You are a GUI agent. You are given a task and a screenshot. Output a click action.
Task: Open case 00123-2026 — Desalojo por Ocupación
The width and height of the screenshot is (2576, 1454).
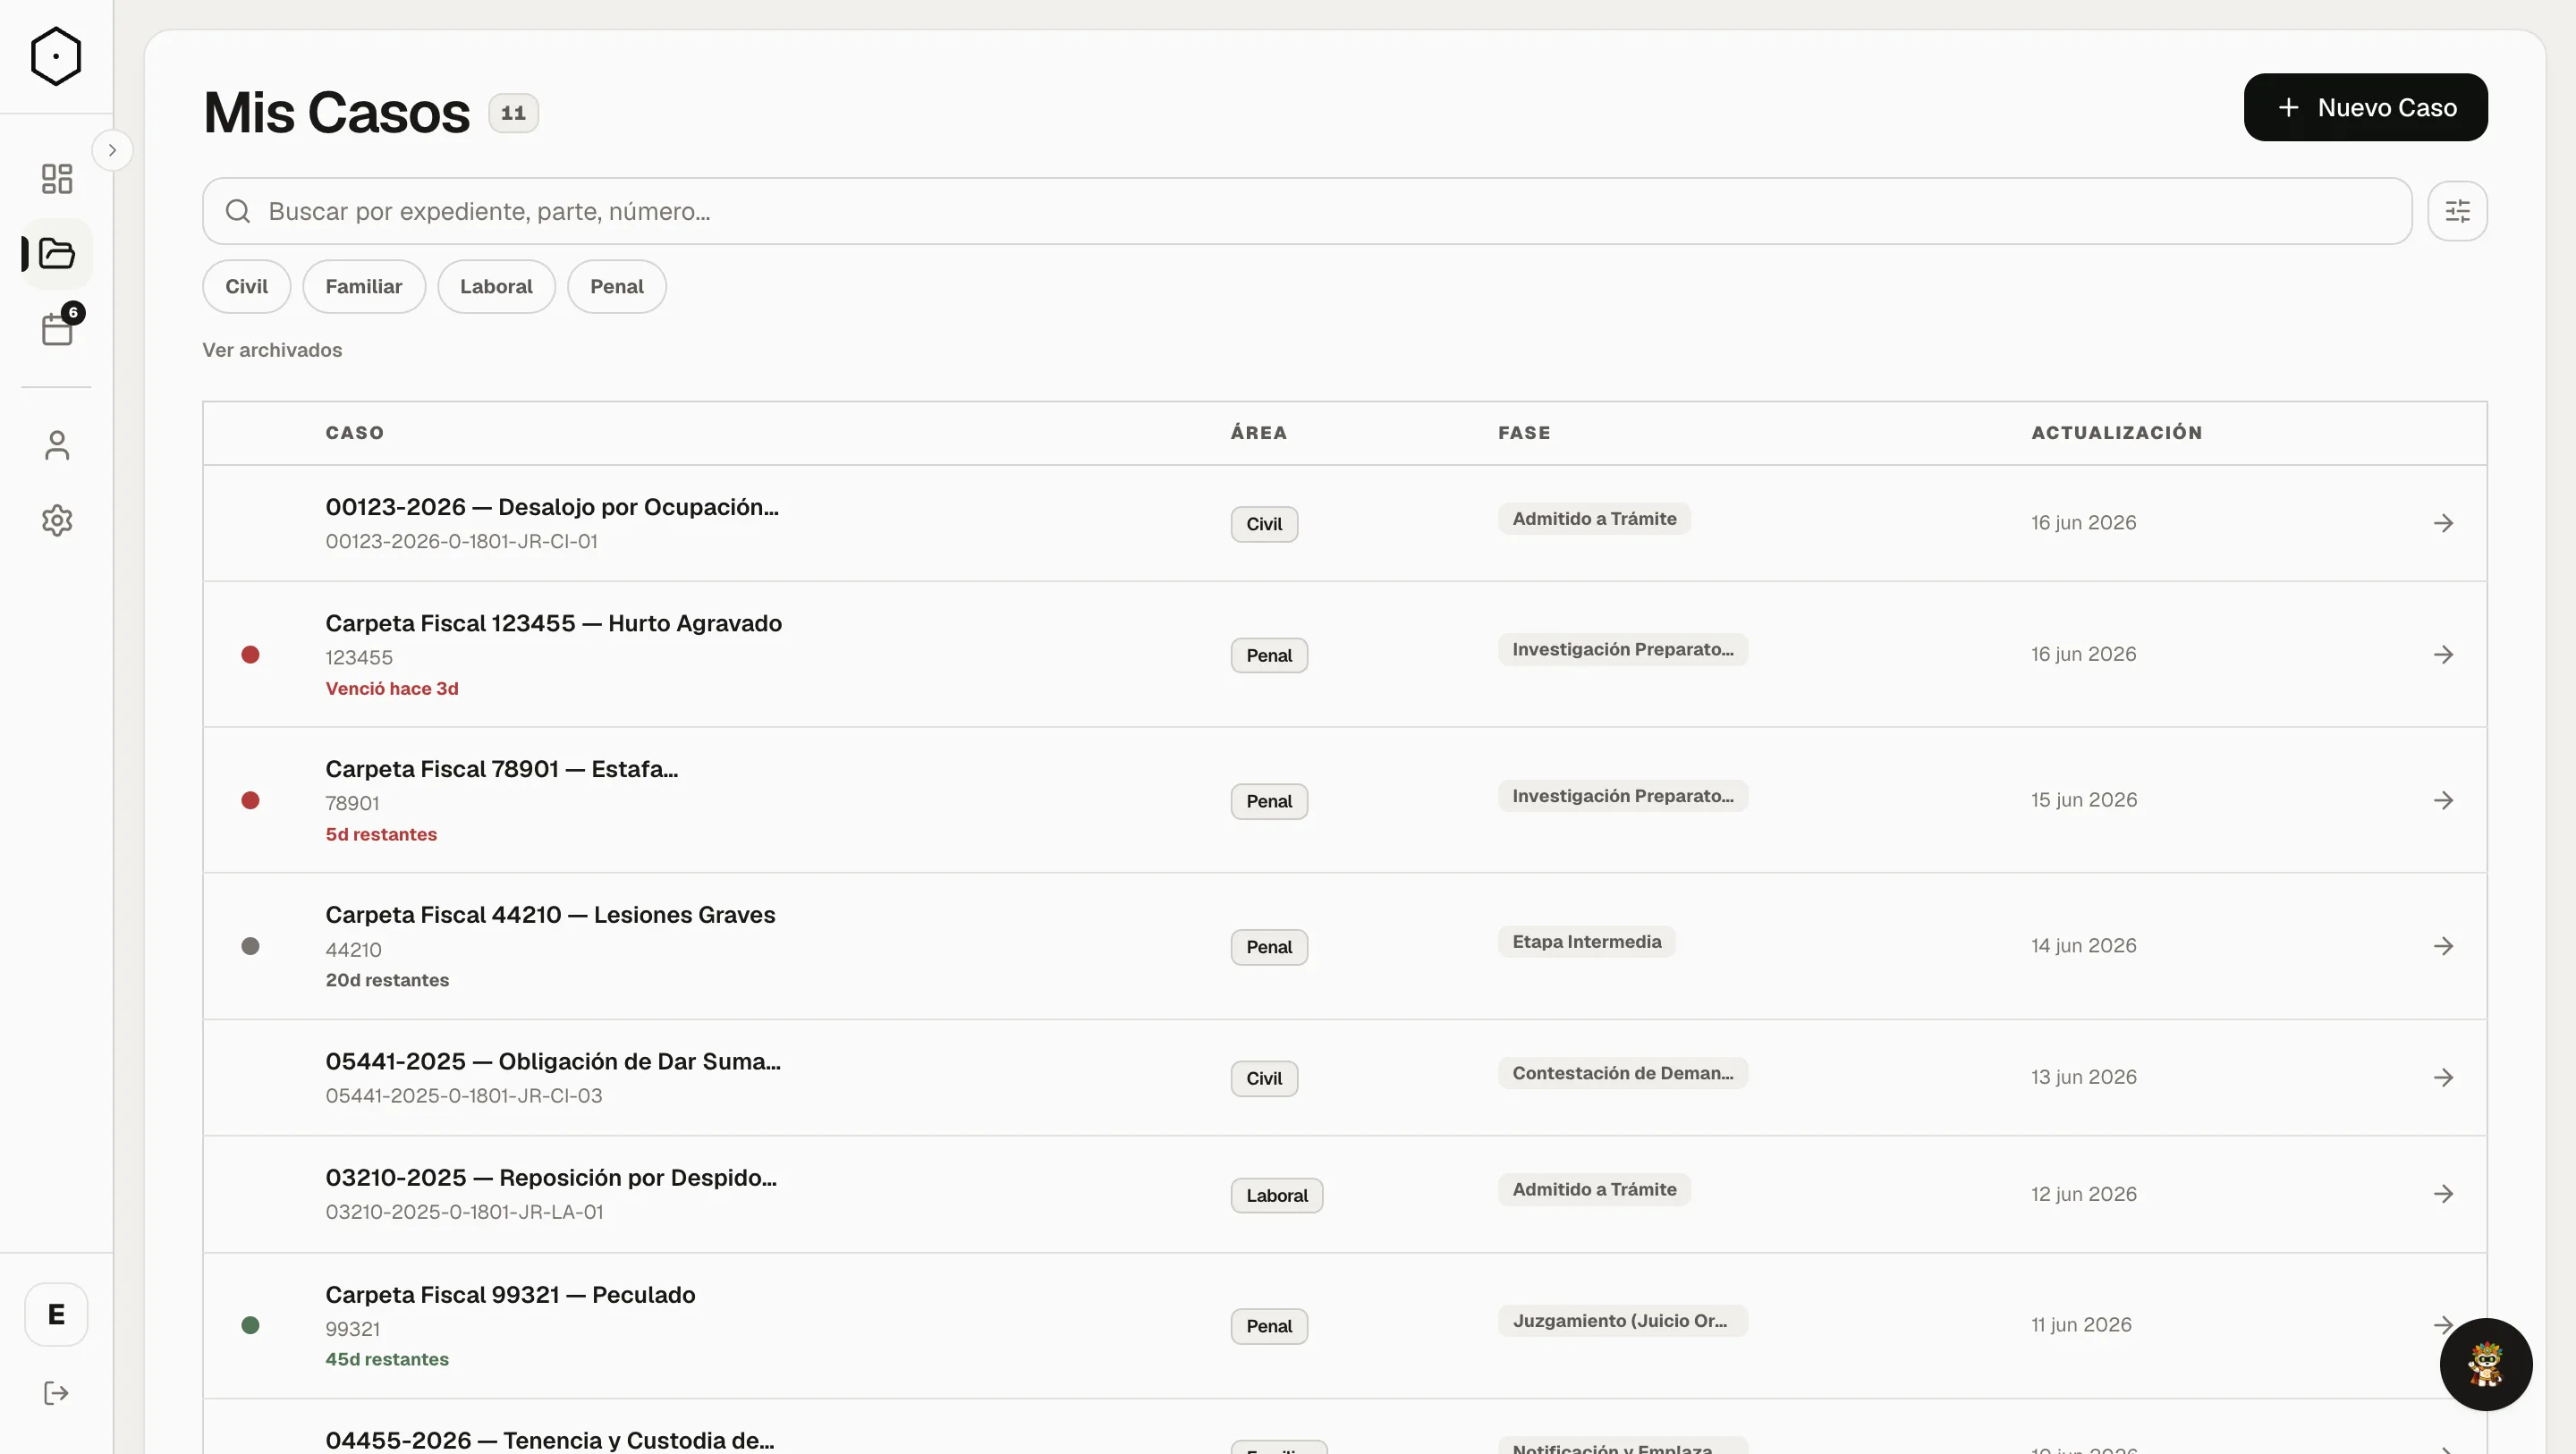click(x=552, y=507)
